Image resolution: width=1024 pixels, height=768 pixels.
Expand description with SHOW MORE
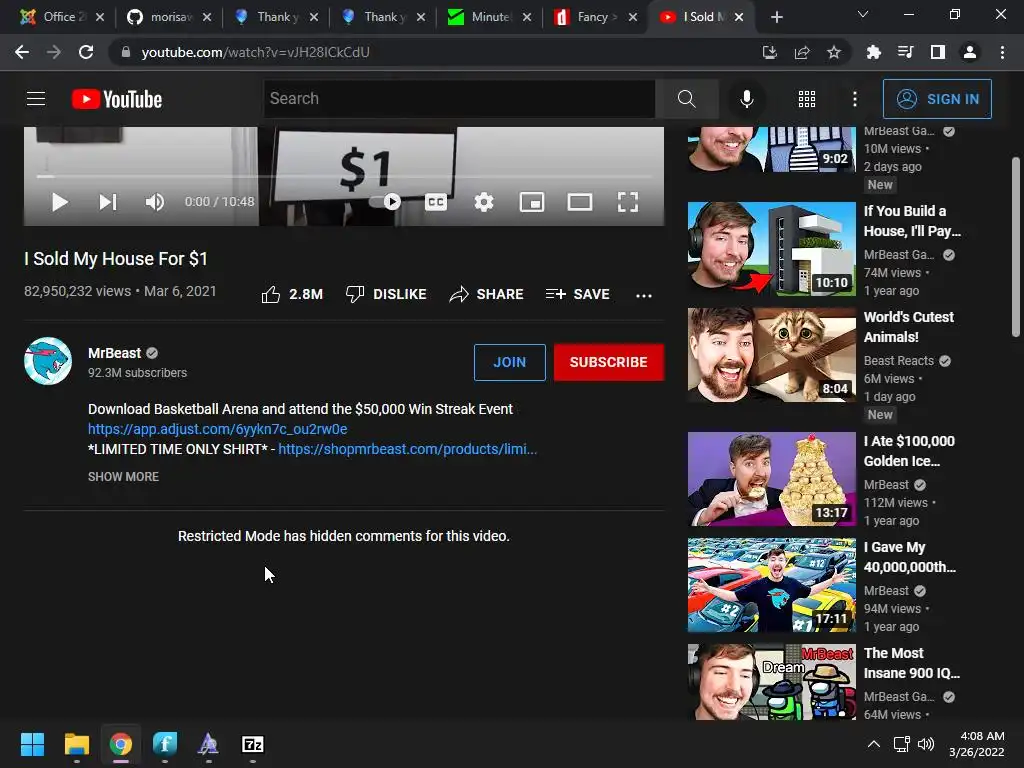coord(123,477)
